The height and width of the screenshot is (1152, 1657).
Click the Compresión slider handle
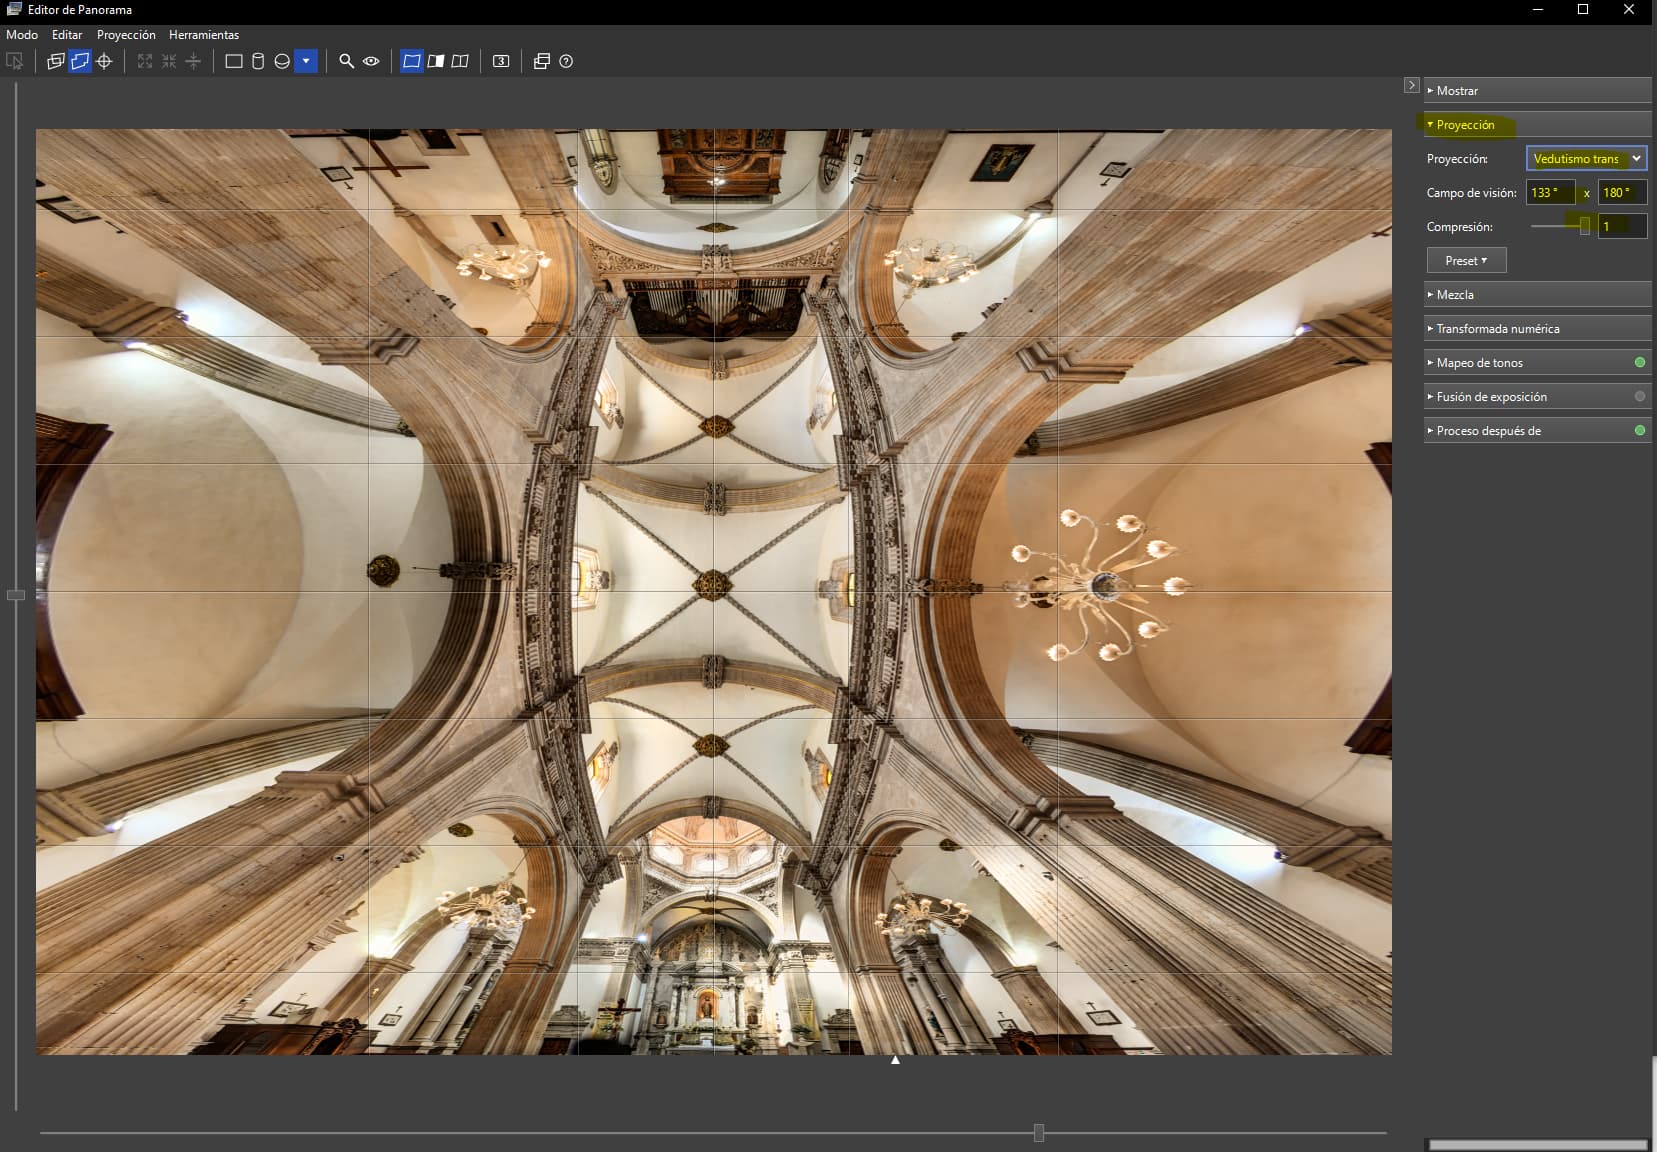[1585, 226]
